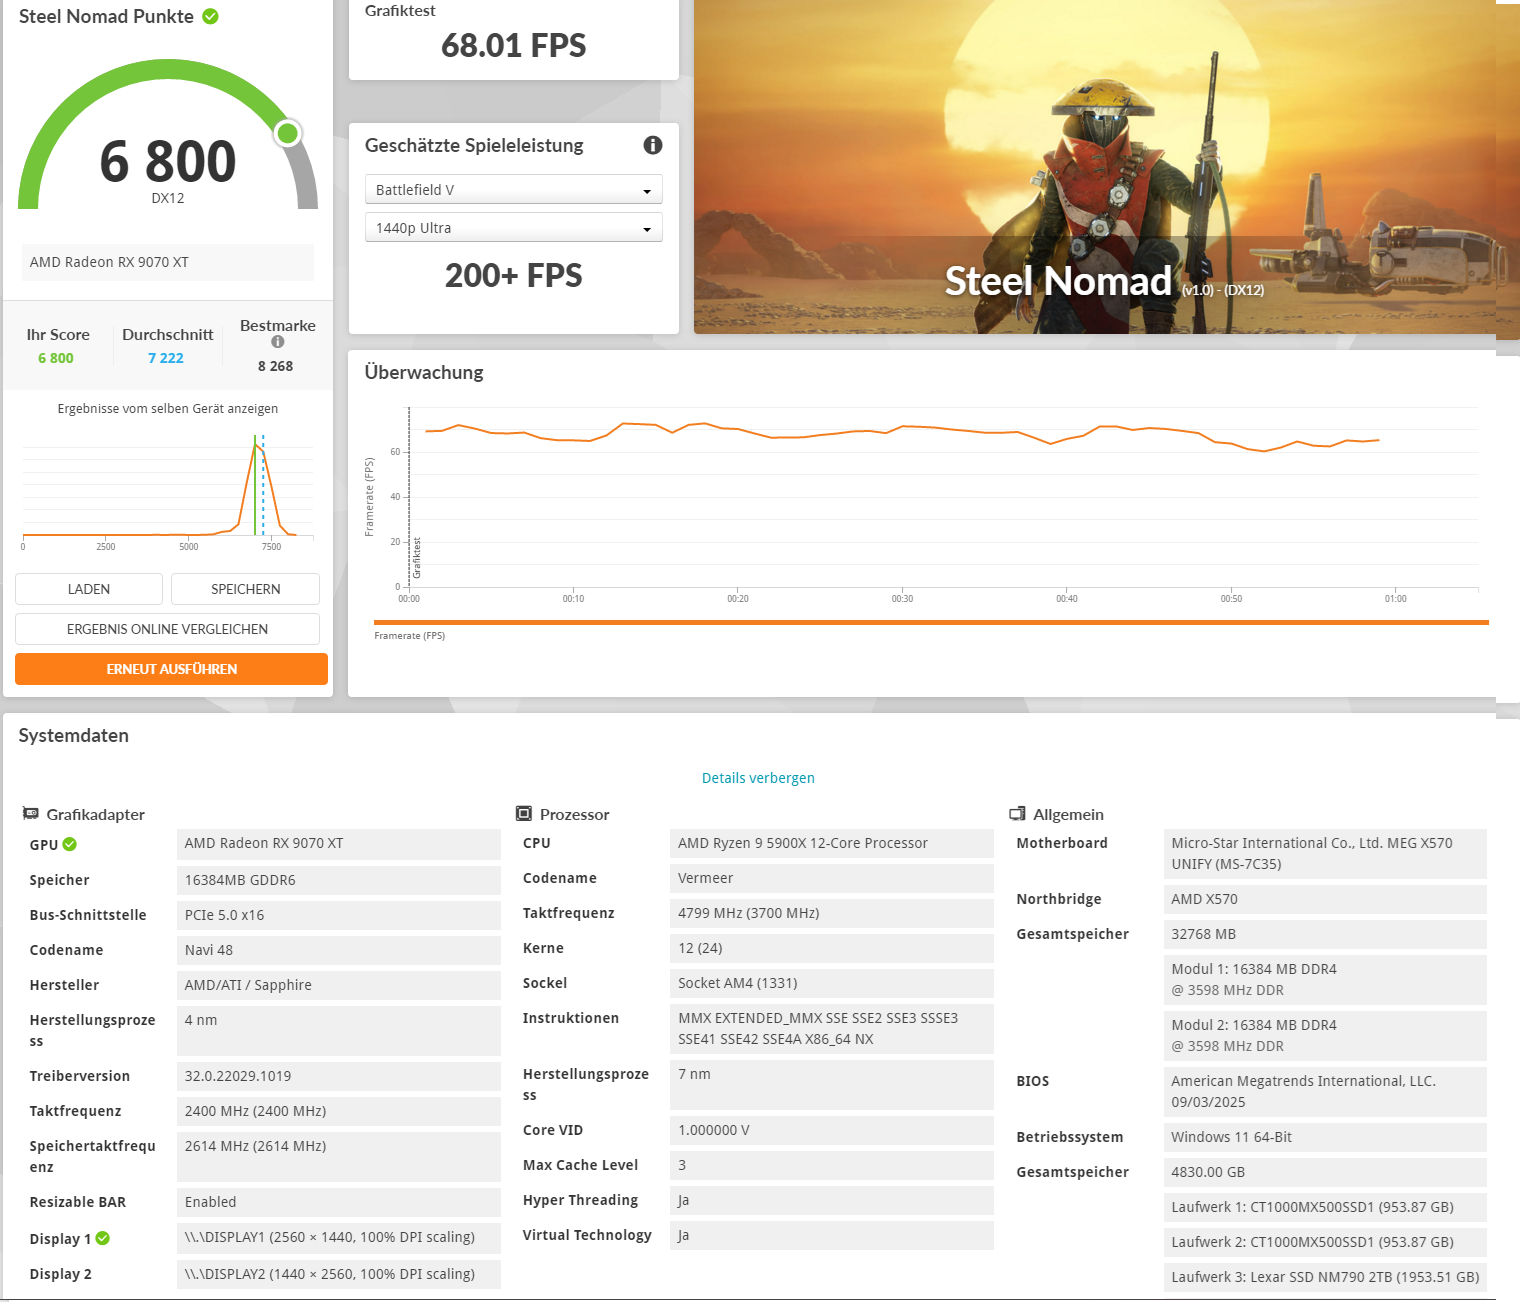Click the Allgemein computer icon
1520x1302 pixels.
tap(1019, 813)
